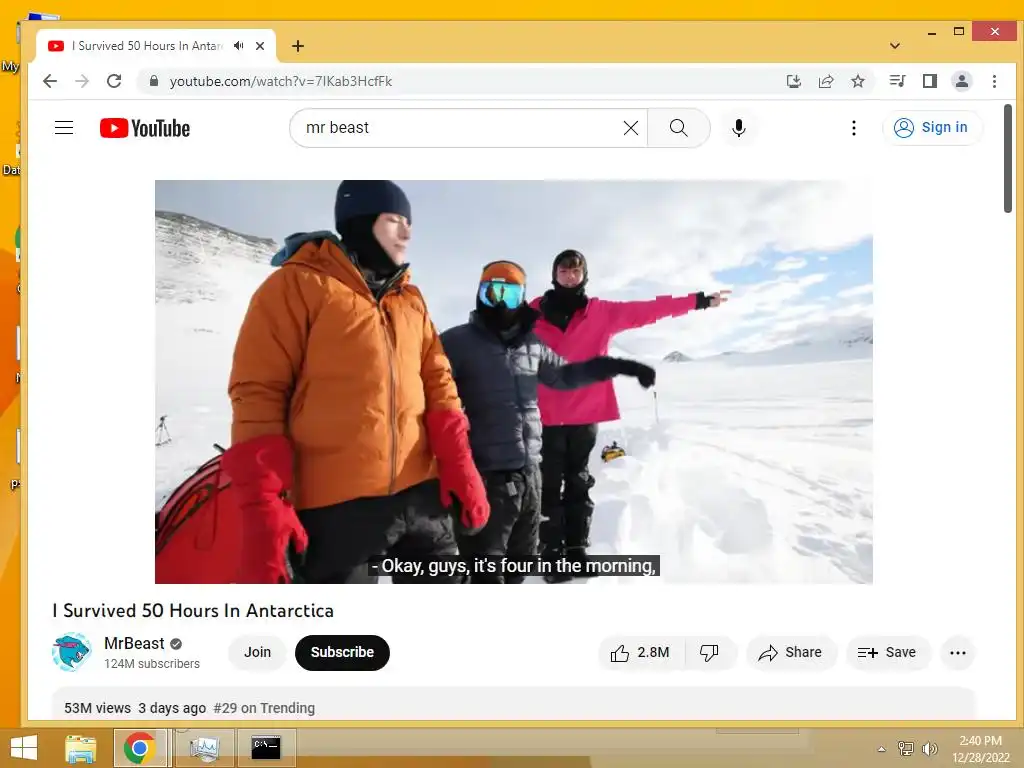
Task: Go back with the browser back arrow
Action: (50, 81)
